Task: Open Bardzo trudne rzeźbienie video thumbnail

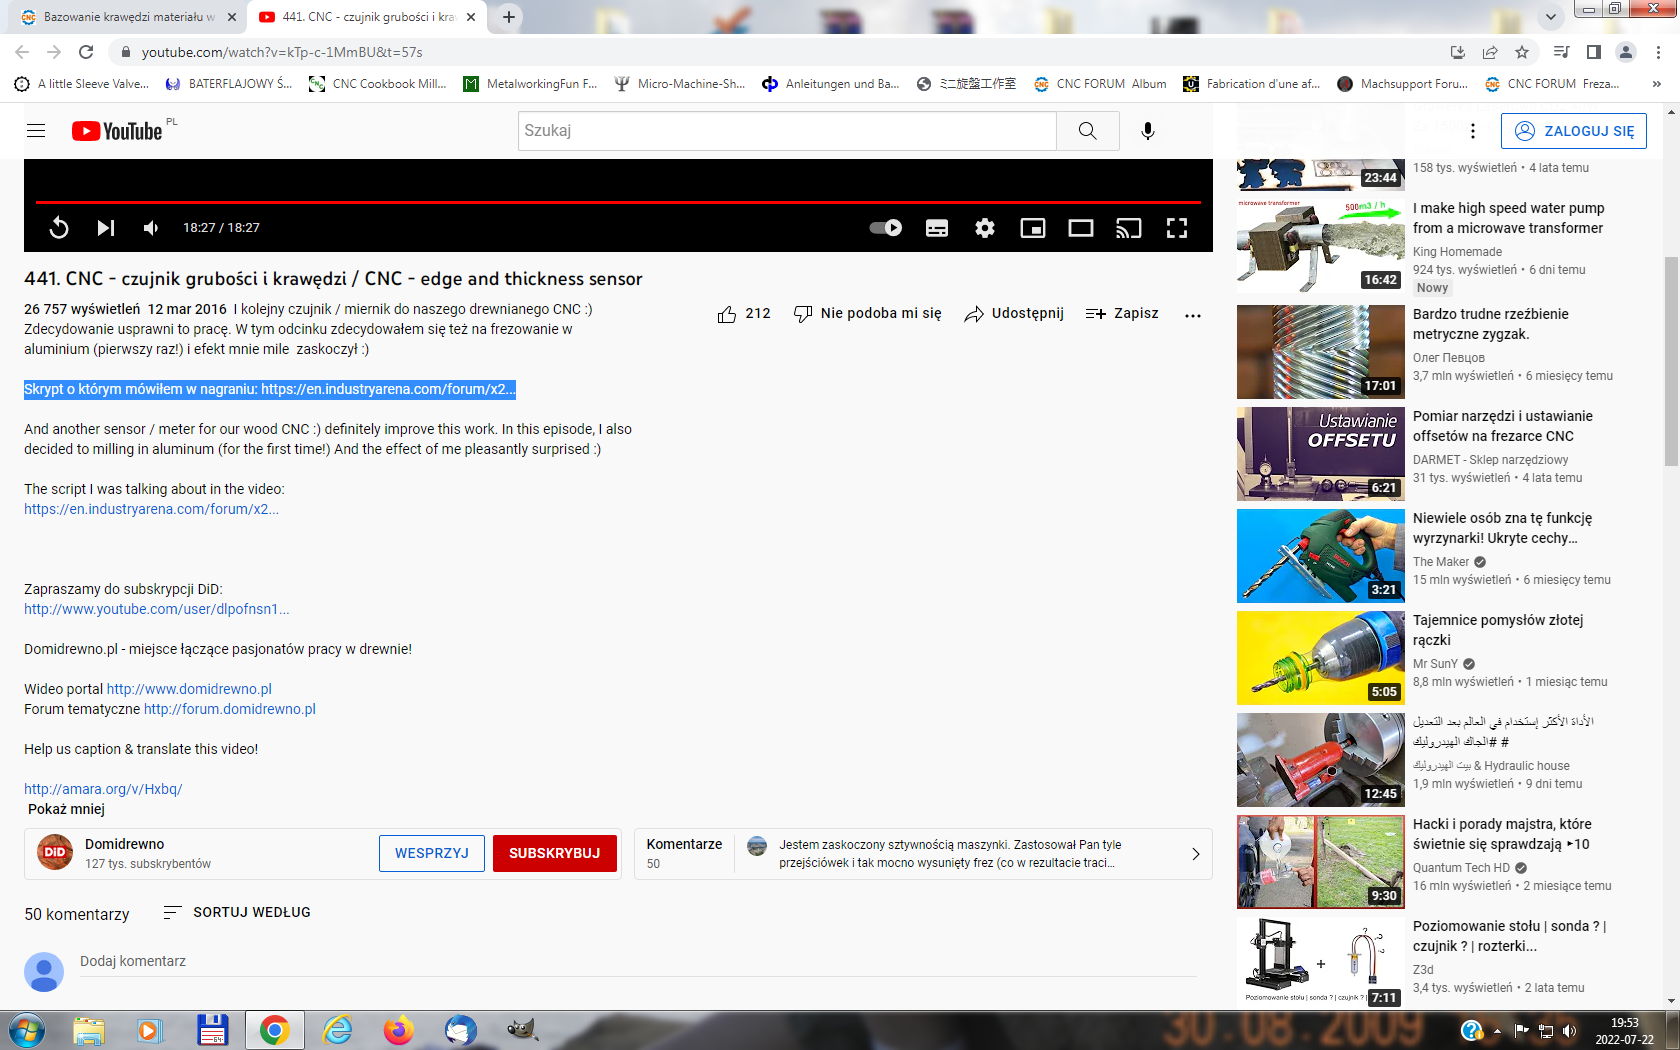Action: (1320, 352)
